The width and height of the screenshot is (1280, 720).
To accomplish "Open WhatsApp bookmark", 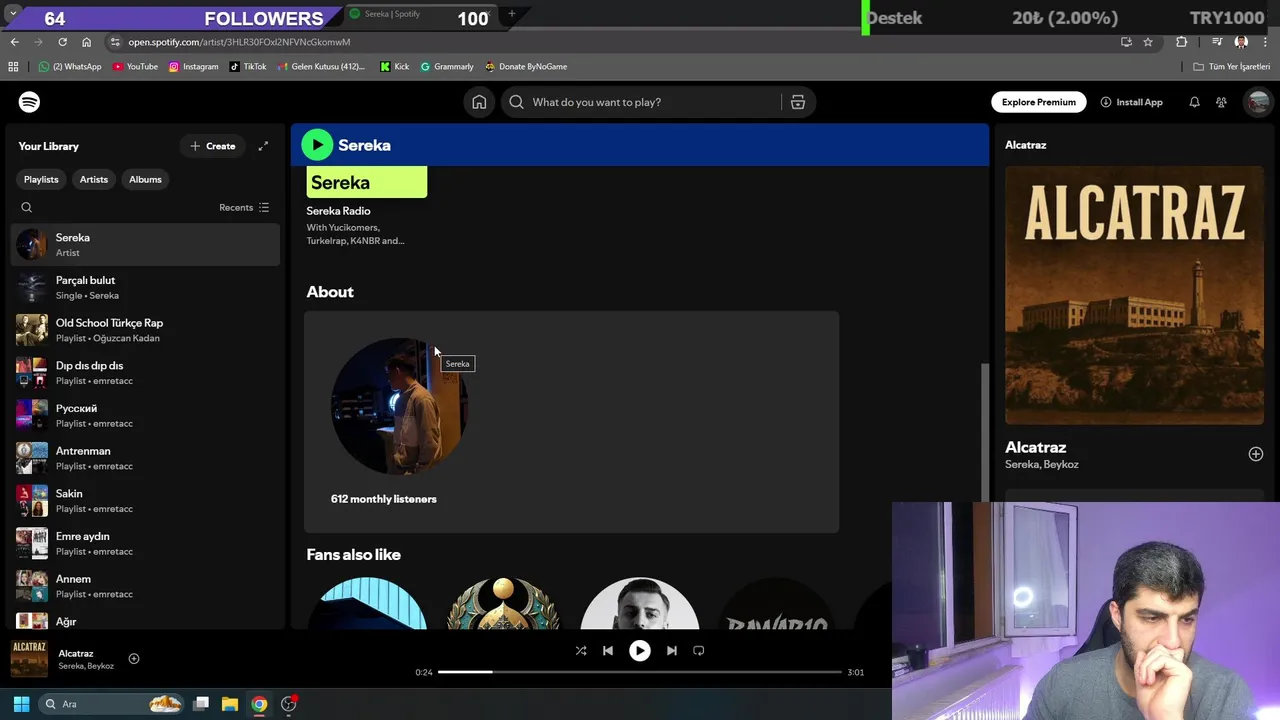I will [x=70, y=67].
